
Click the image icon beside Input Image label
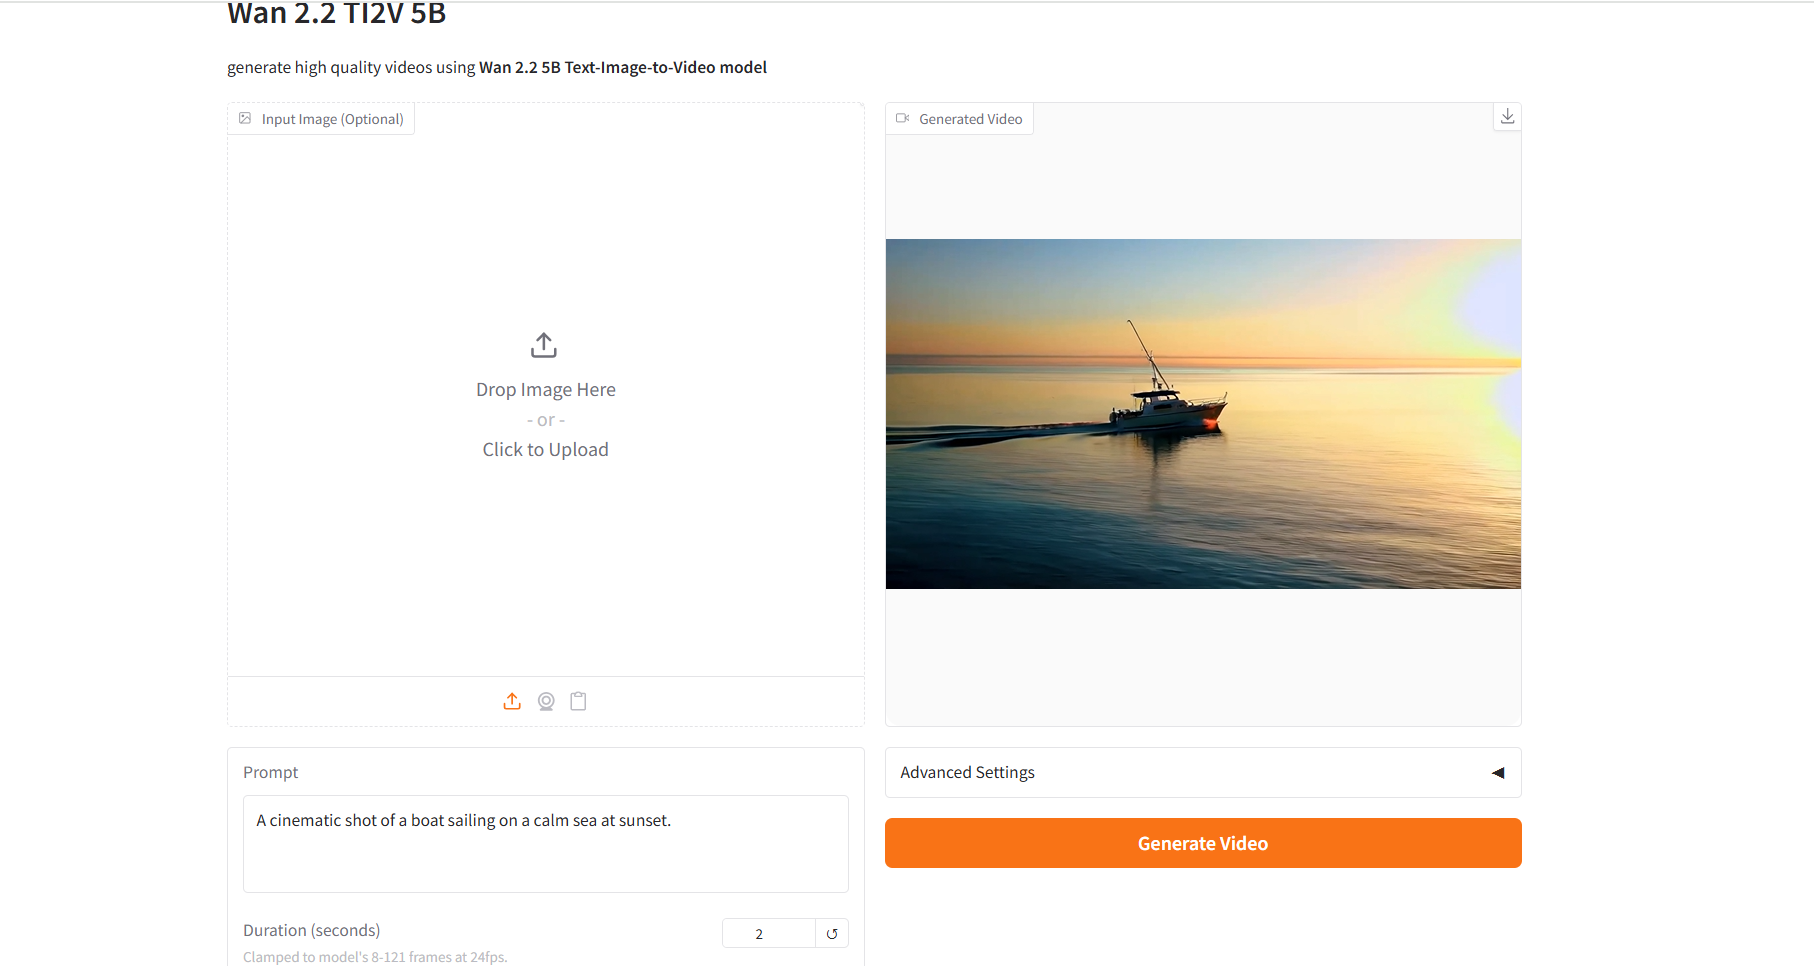[x=245, y=118]
